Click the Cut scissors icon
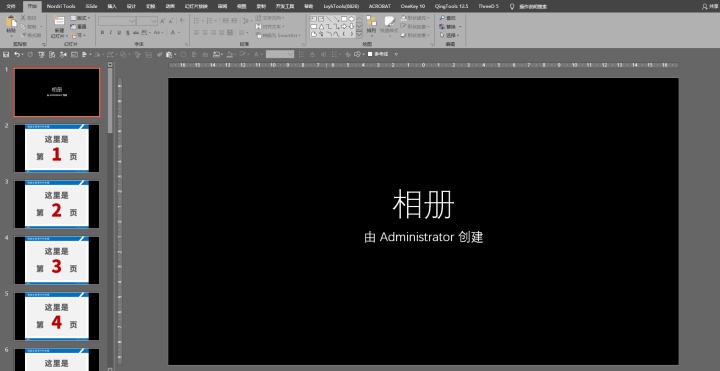This screenshot has width=720, height=371. pyautogui.click(x=23, y=18)
